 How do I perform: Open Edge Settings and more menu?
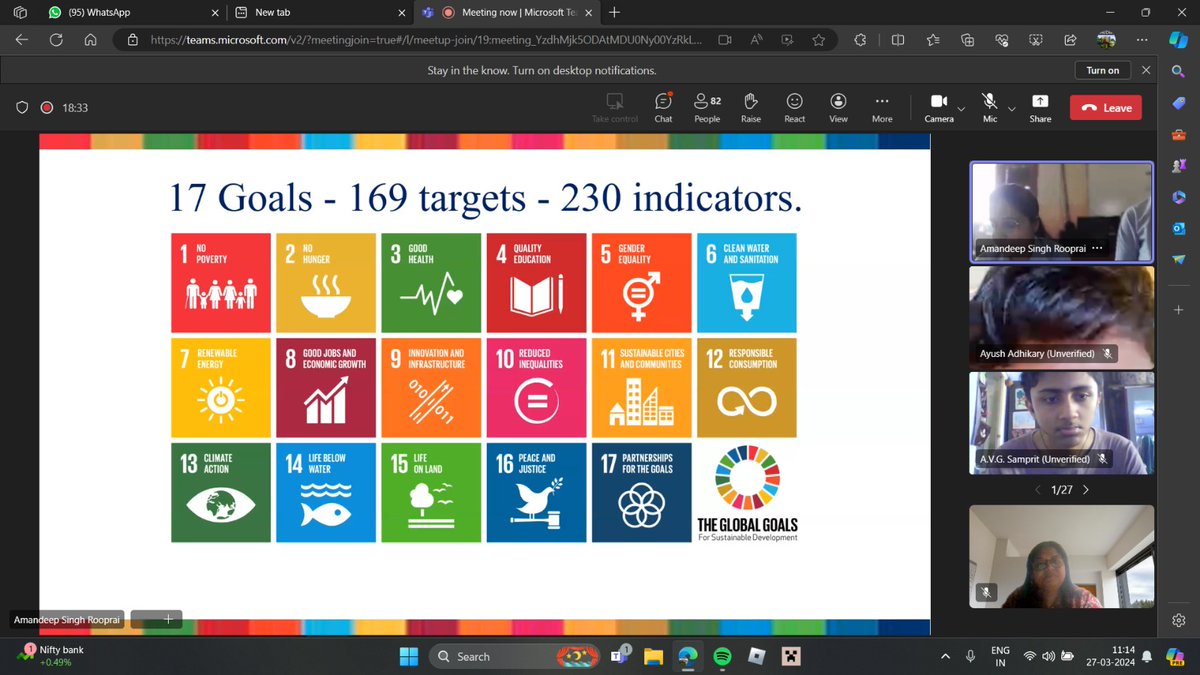1142,40
